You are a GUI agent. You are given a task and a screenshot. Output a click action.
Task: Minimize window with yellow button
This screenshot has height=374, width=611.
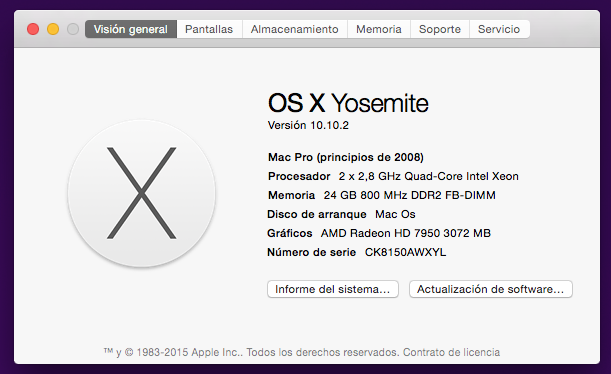pyautogui.click(x=53, y=29)
